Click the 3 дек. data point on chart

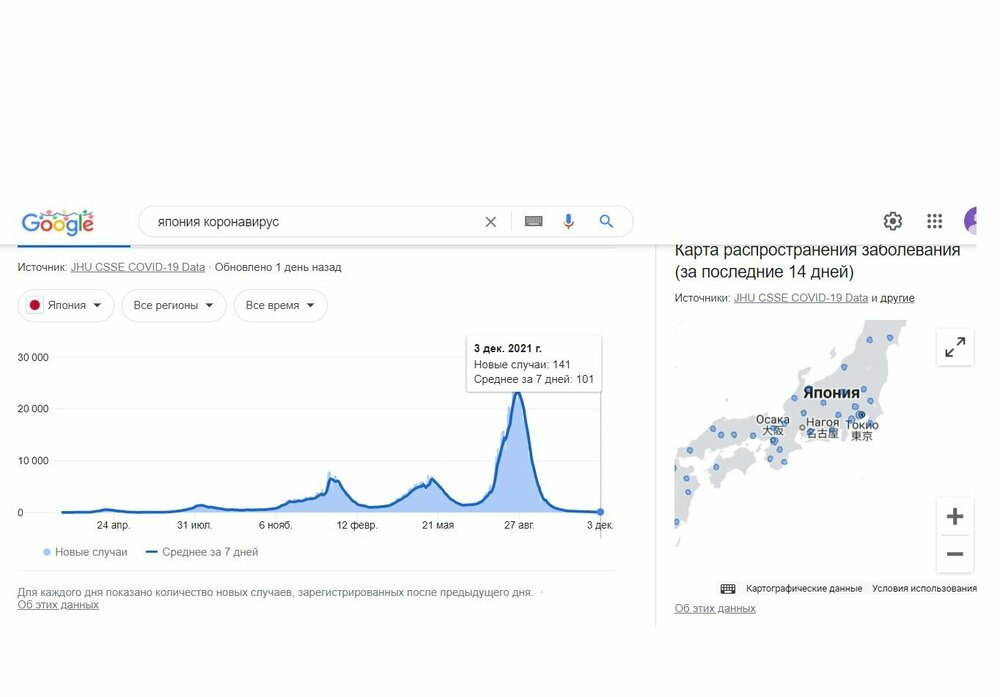(600, 512)
